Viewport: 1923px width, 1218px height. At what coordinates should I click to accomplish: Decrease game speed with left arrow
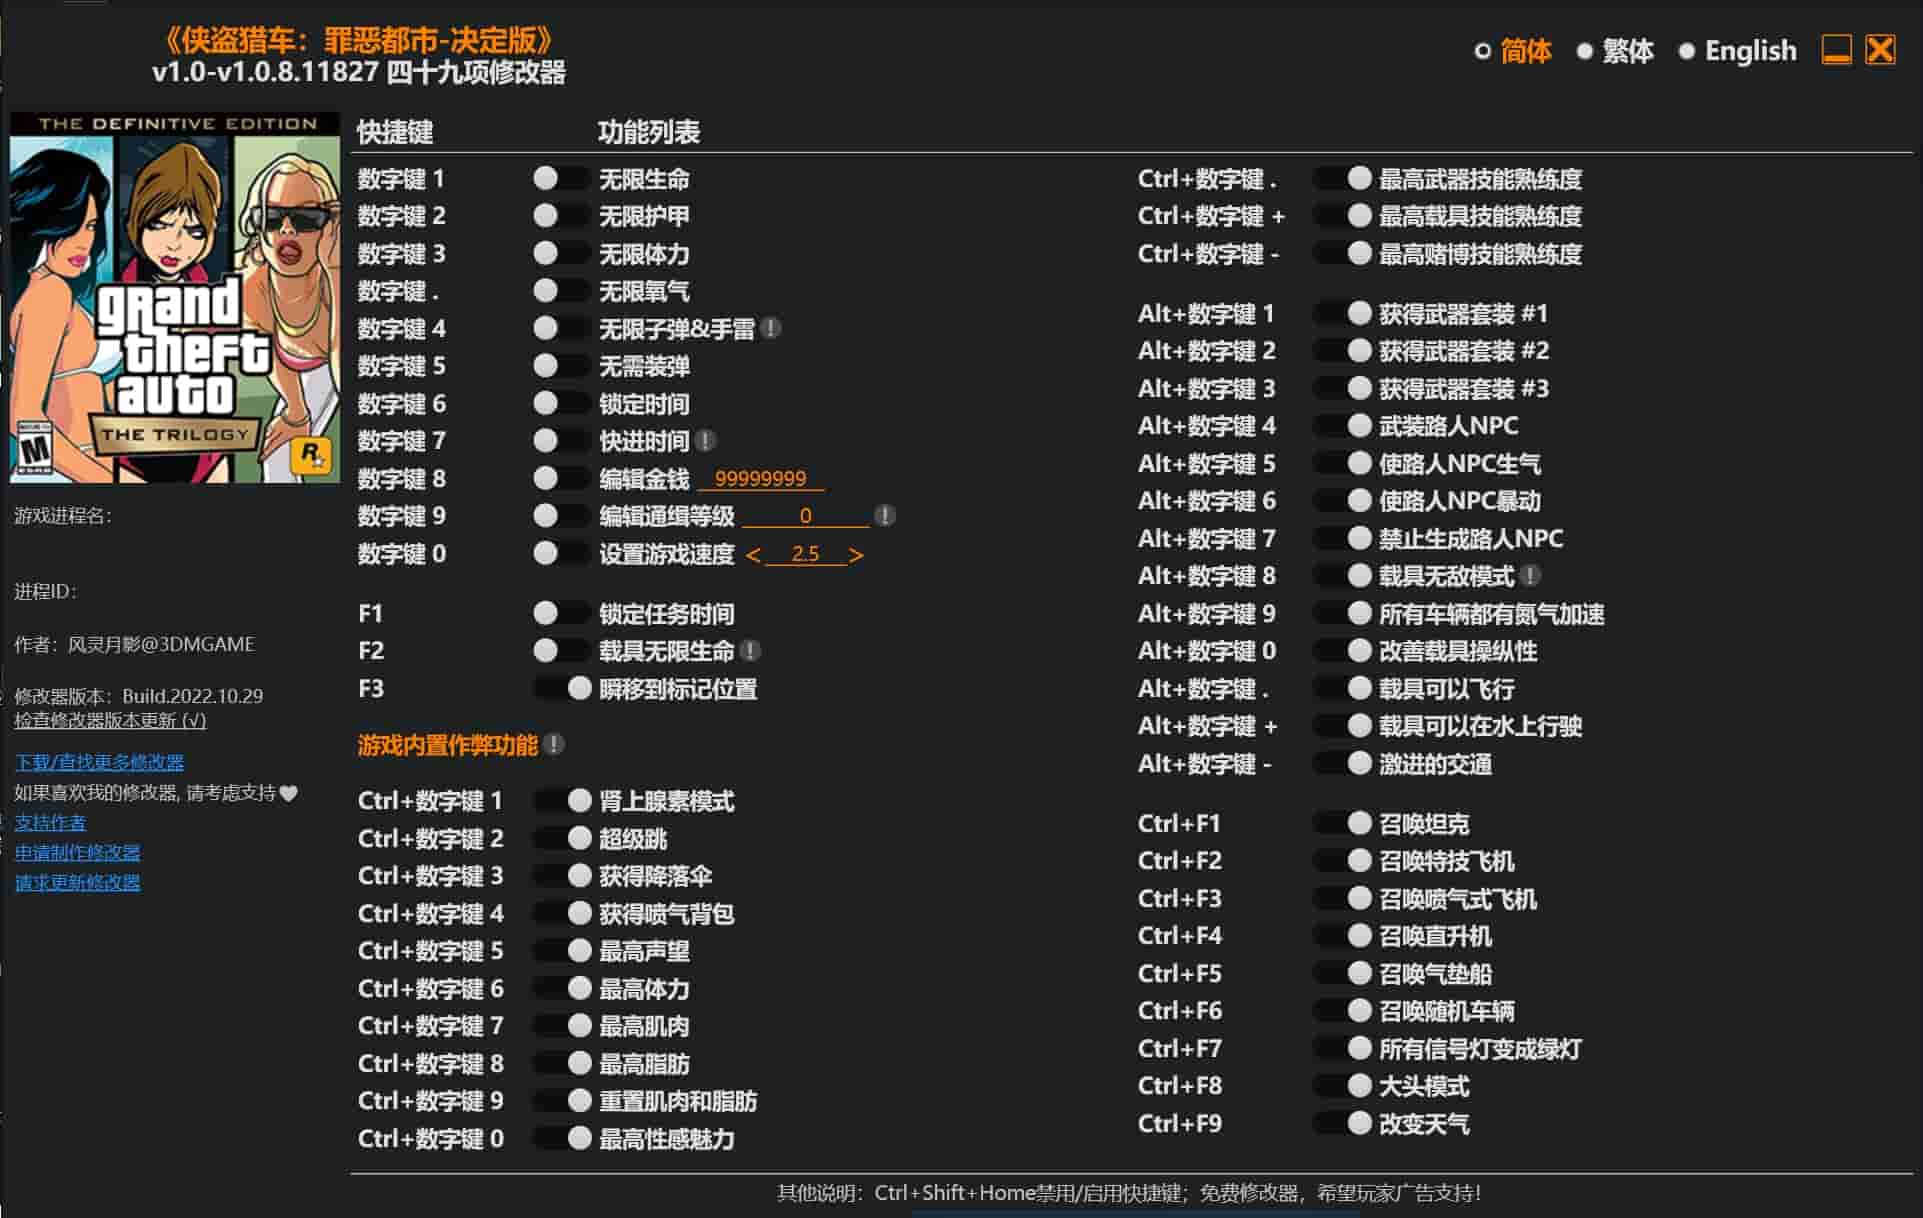pos(753,555)
